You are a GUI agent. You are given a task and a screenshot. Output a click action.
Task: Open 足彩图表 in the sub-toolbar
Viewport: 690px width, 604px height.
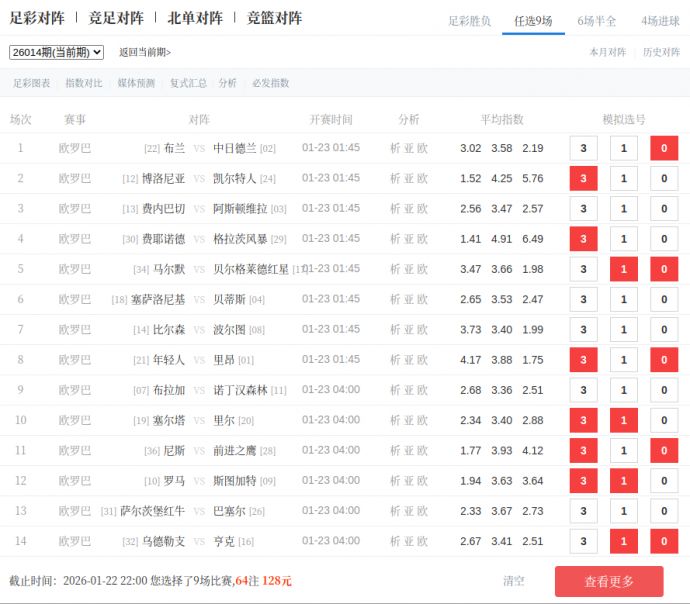click(x=32, y=83)
